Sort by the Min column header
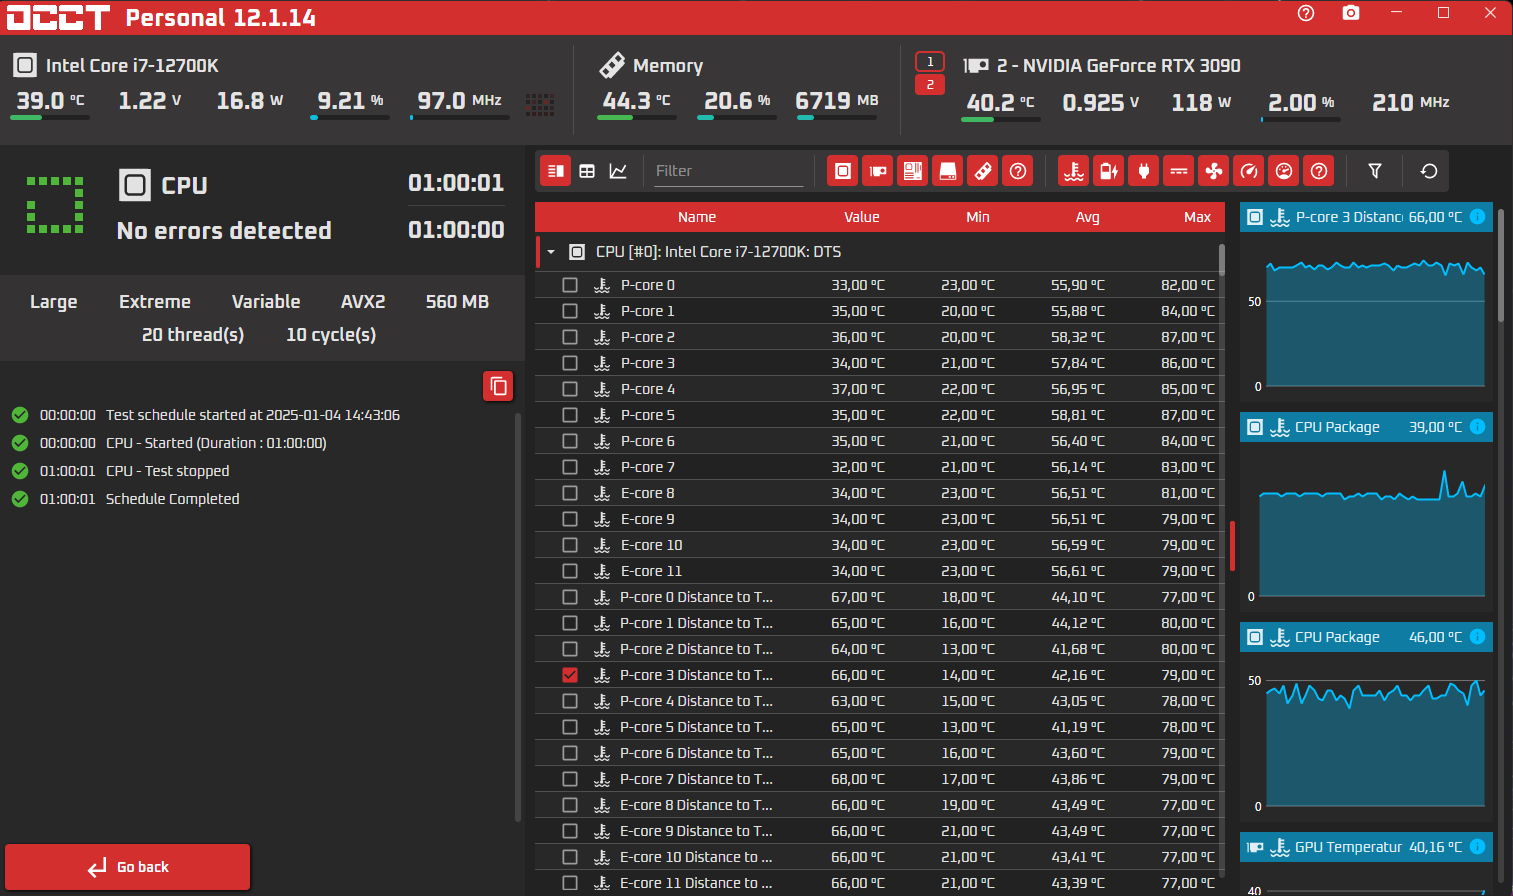 coord(978,217)
